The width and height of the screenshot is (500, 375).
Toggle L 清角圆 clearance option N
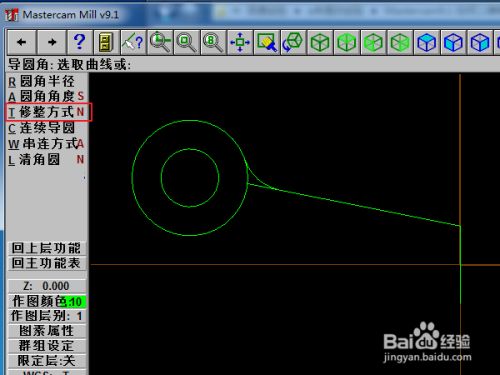(46, 160)
